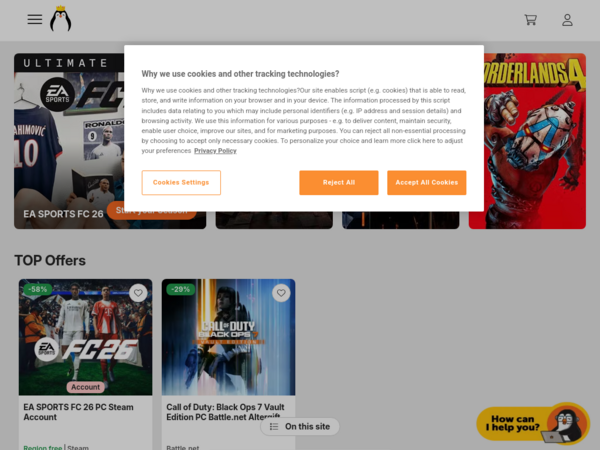600x450 pixels.
Task: Open the user account icon
Action: click(x=567, y=20)
